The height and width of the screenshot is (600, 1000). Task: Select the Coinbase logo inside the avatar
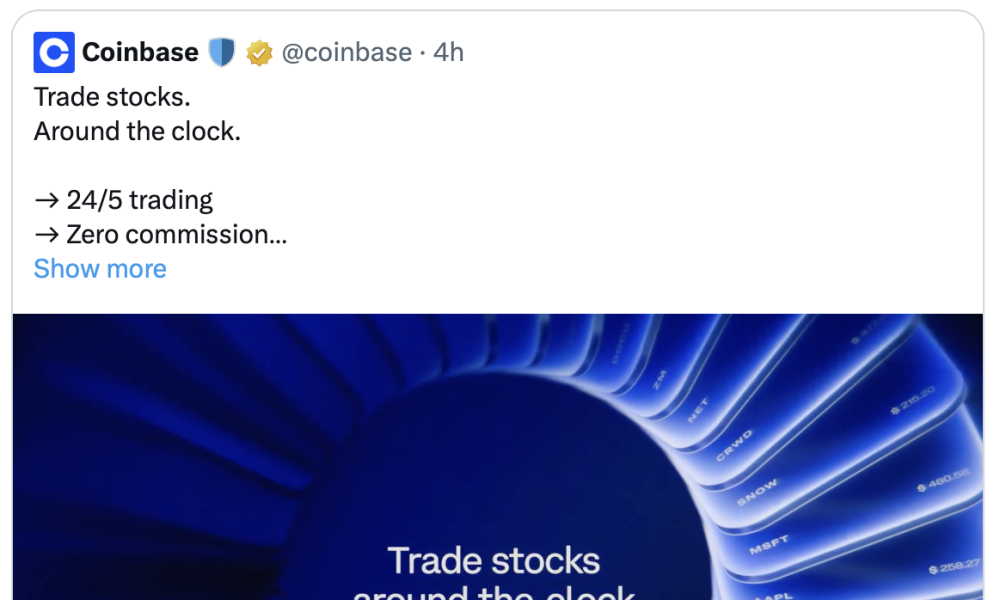point(53,52)
